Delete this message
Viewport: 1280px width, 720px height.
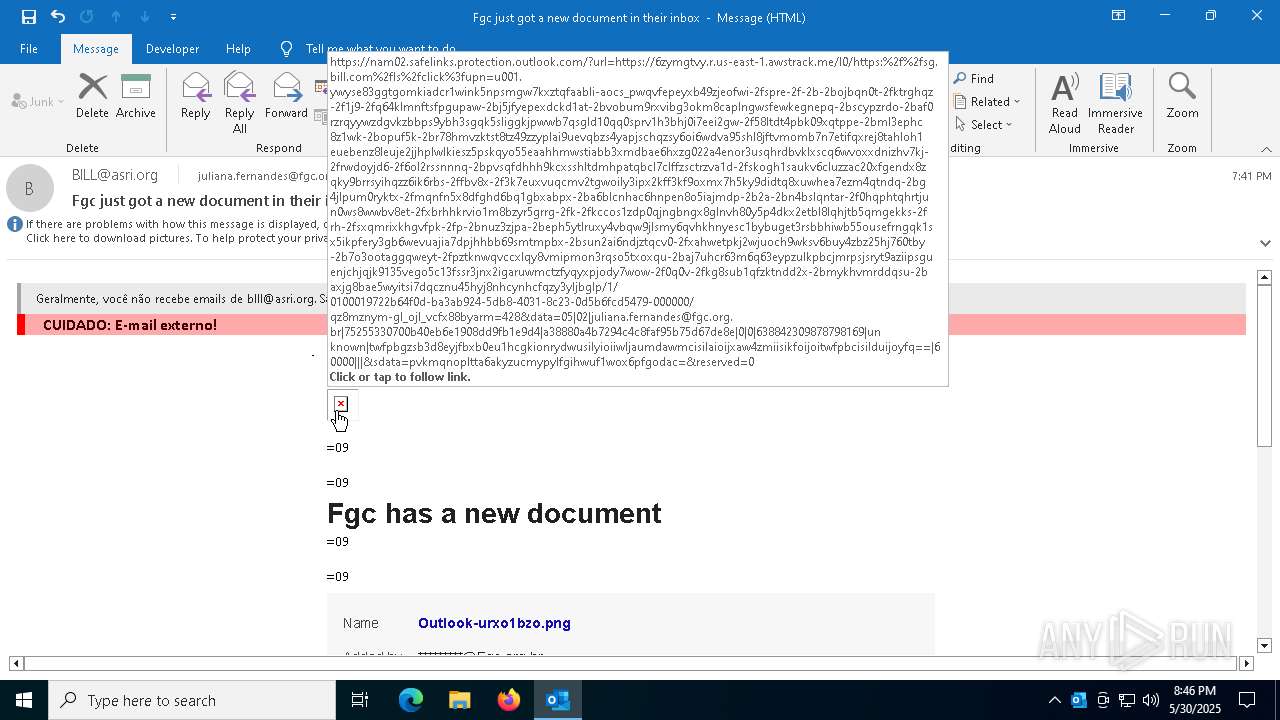tap(92, 96)
